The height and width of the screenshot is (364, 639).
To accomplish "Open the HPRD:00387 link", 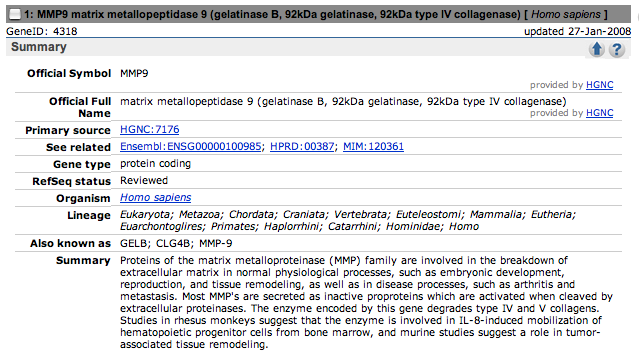I will click(302, 147).
